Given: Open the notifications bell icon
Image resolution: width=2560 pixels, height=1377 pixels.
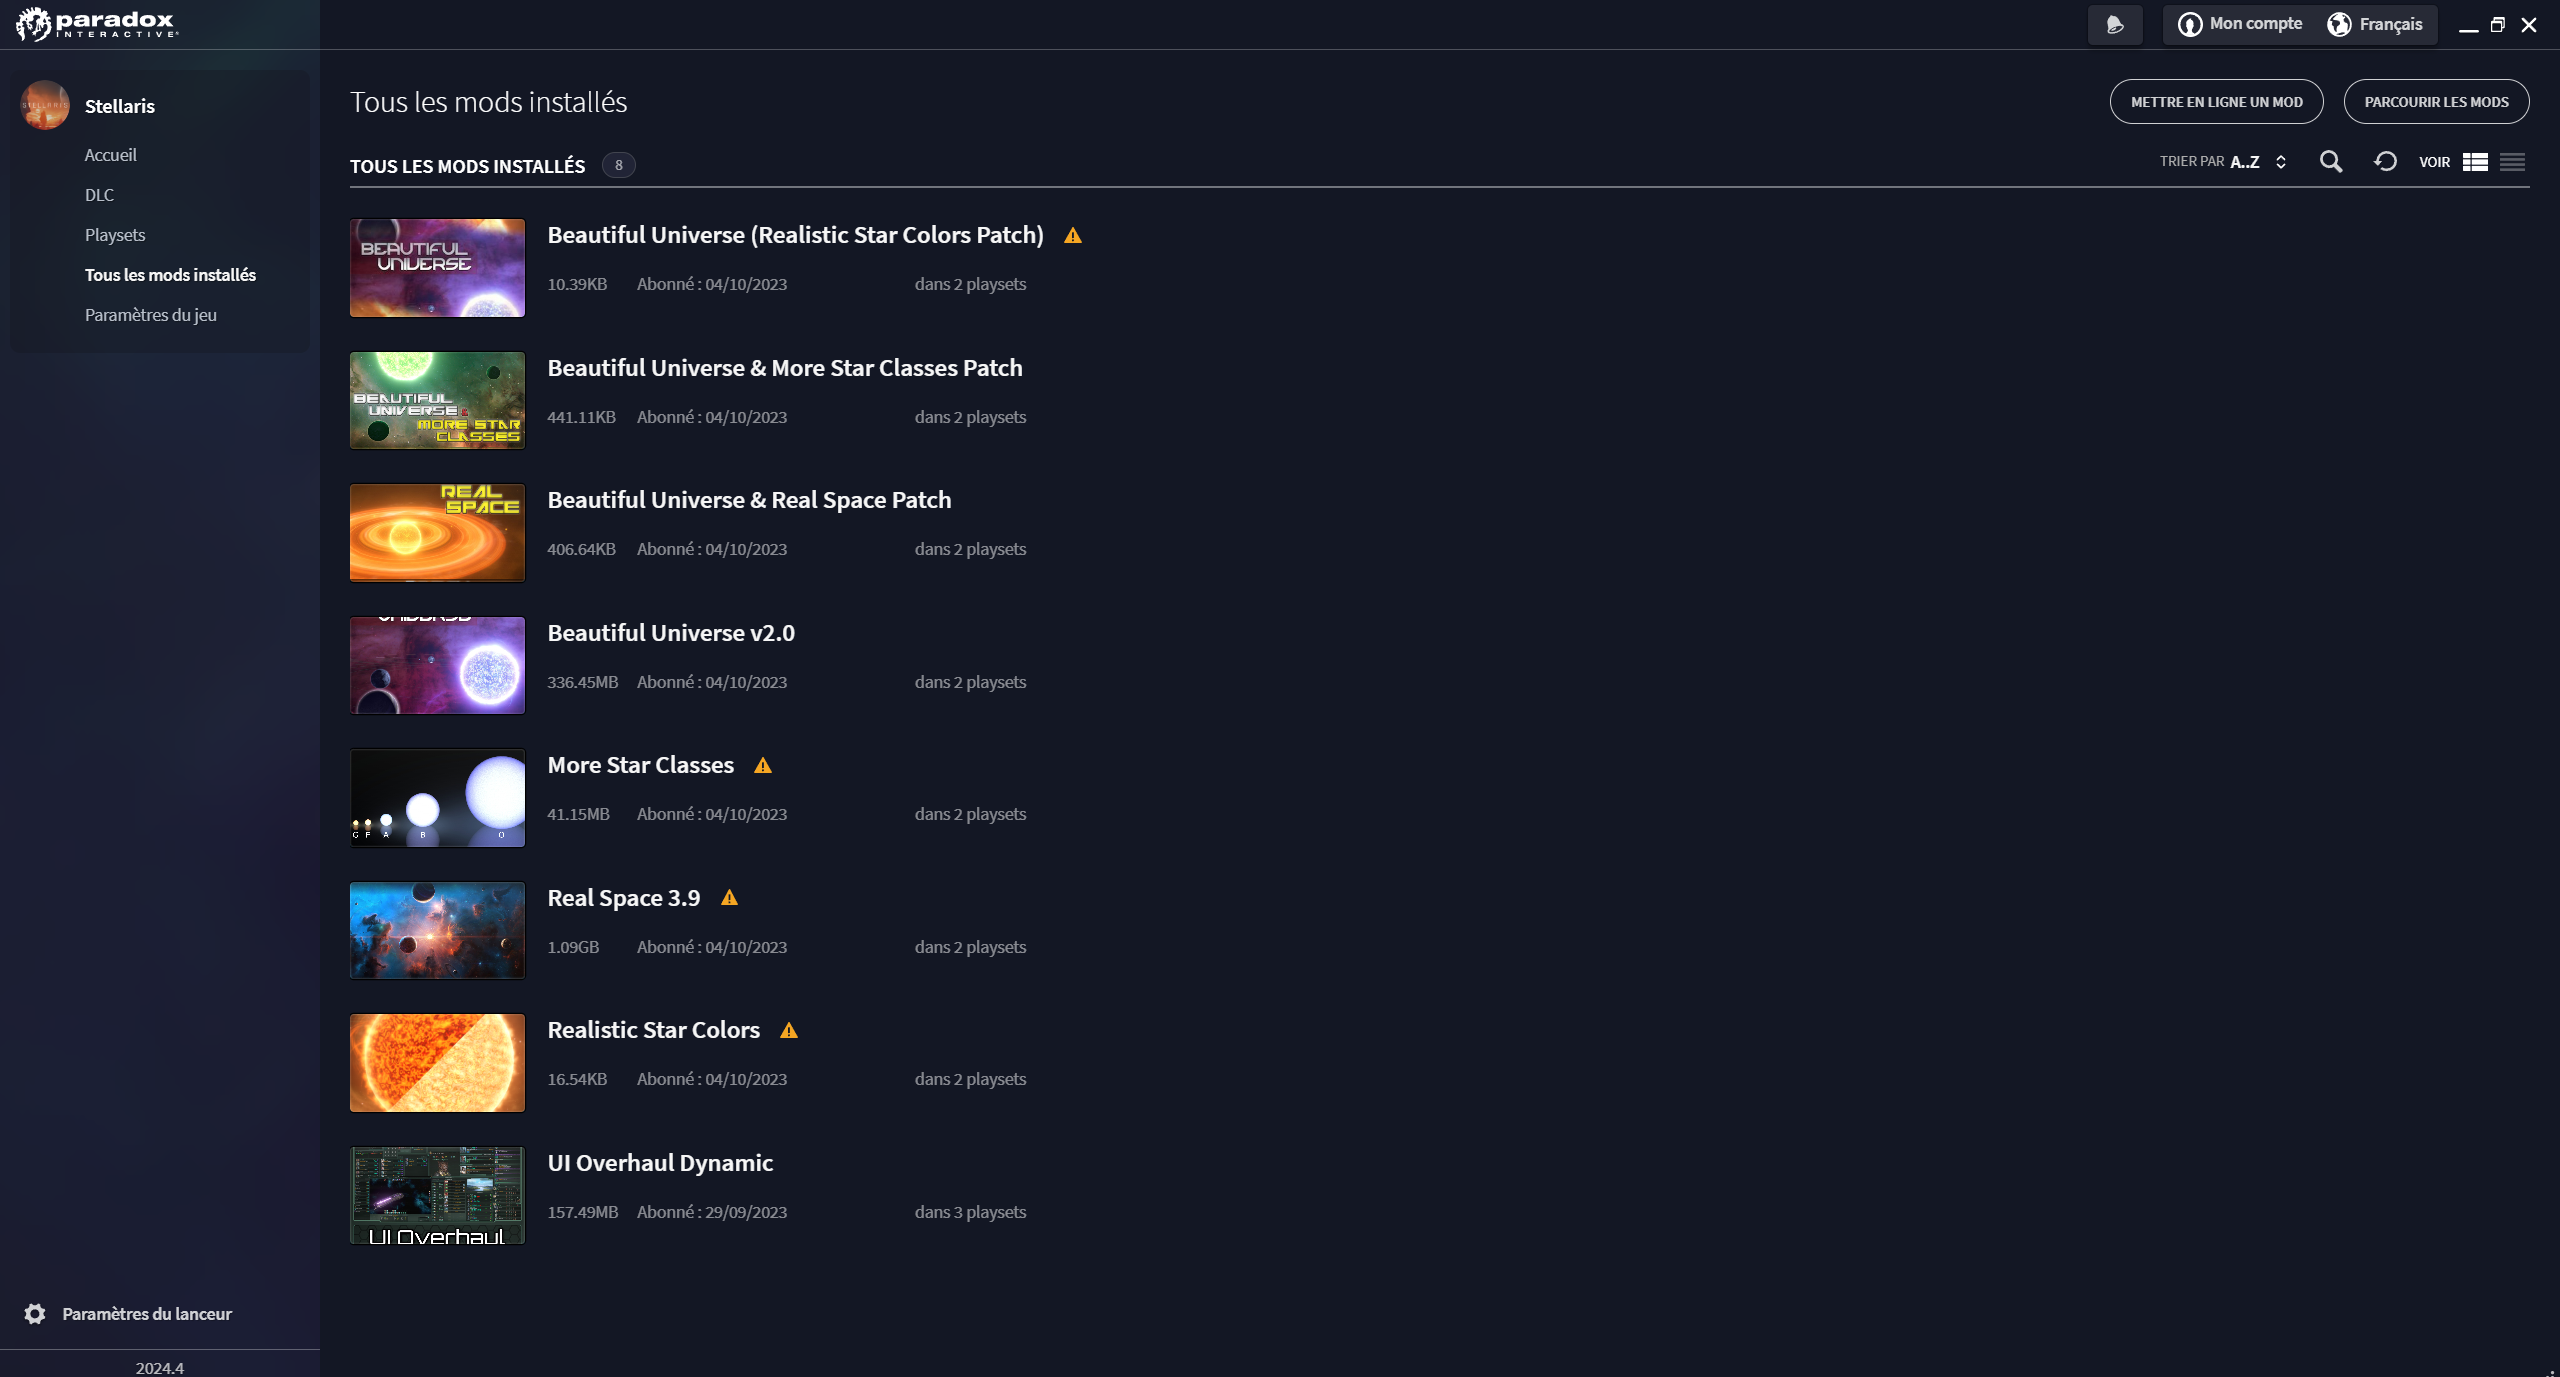Looking at the screenshot, I should point(2115,25).
